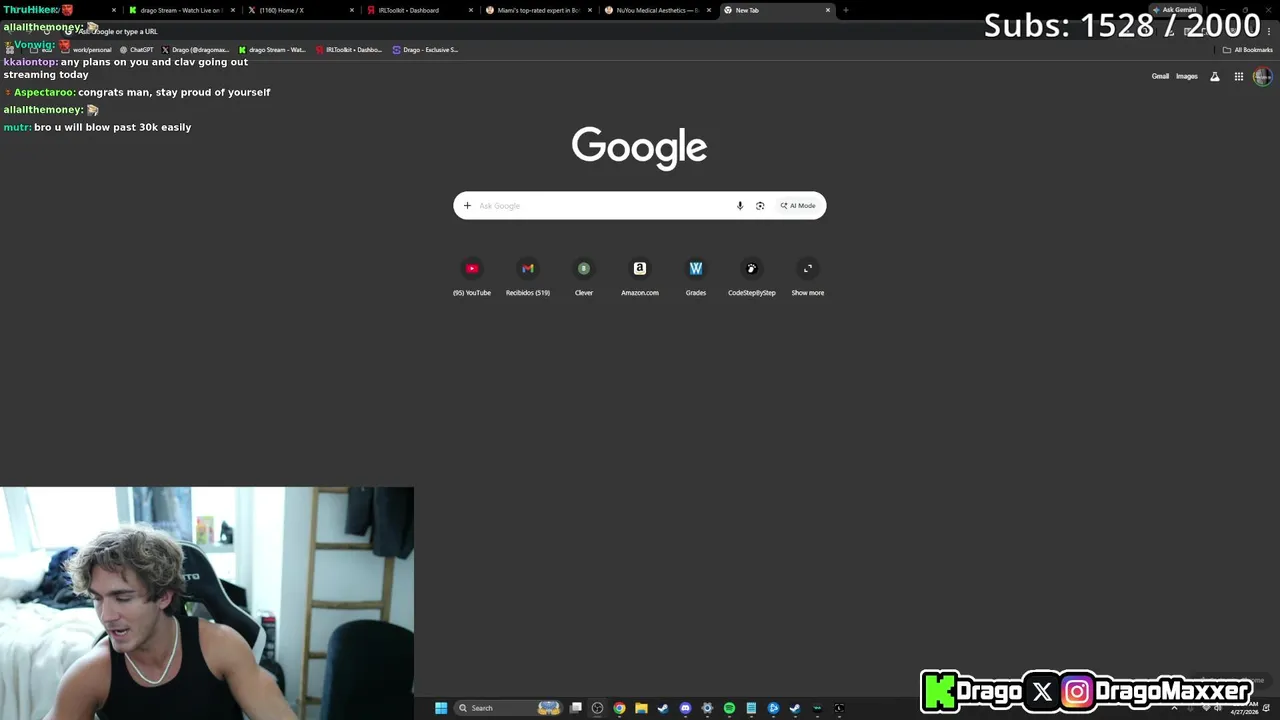Open Google Chrome from taskbar
The height and width of the screenshot is (720, 1280).
[619, 708]
